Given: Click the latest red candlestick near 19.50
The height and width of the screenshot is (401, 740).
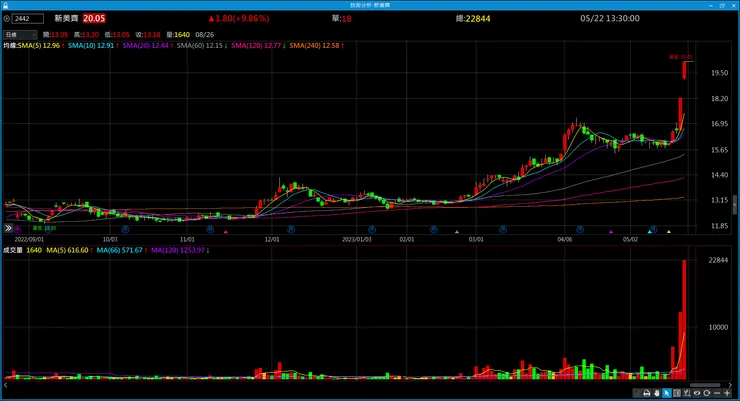Looking at the screenshot, I should (x=684, y=70).
